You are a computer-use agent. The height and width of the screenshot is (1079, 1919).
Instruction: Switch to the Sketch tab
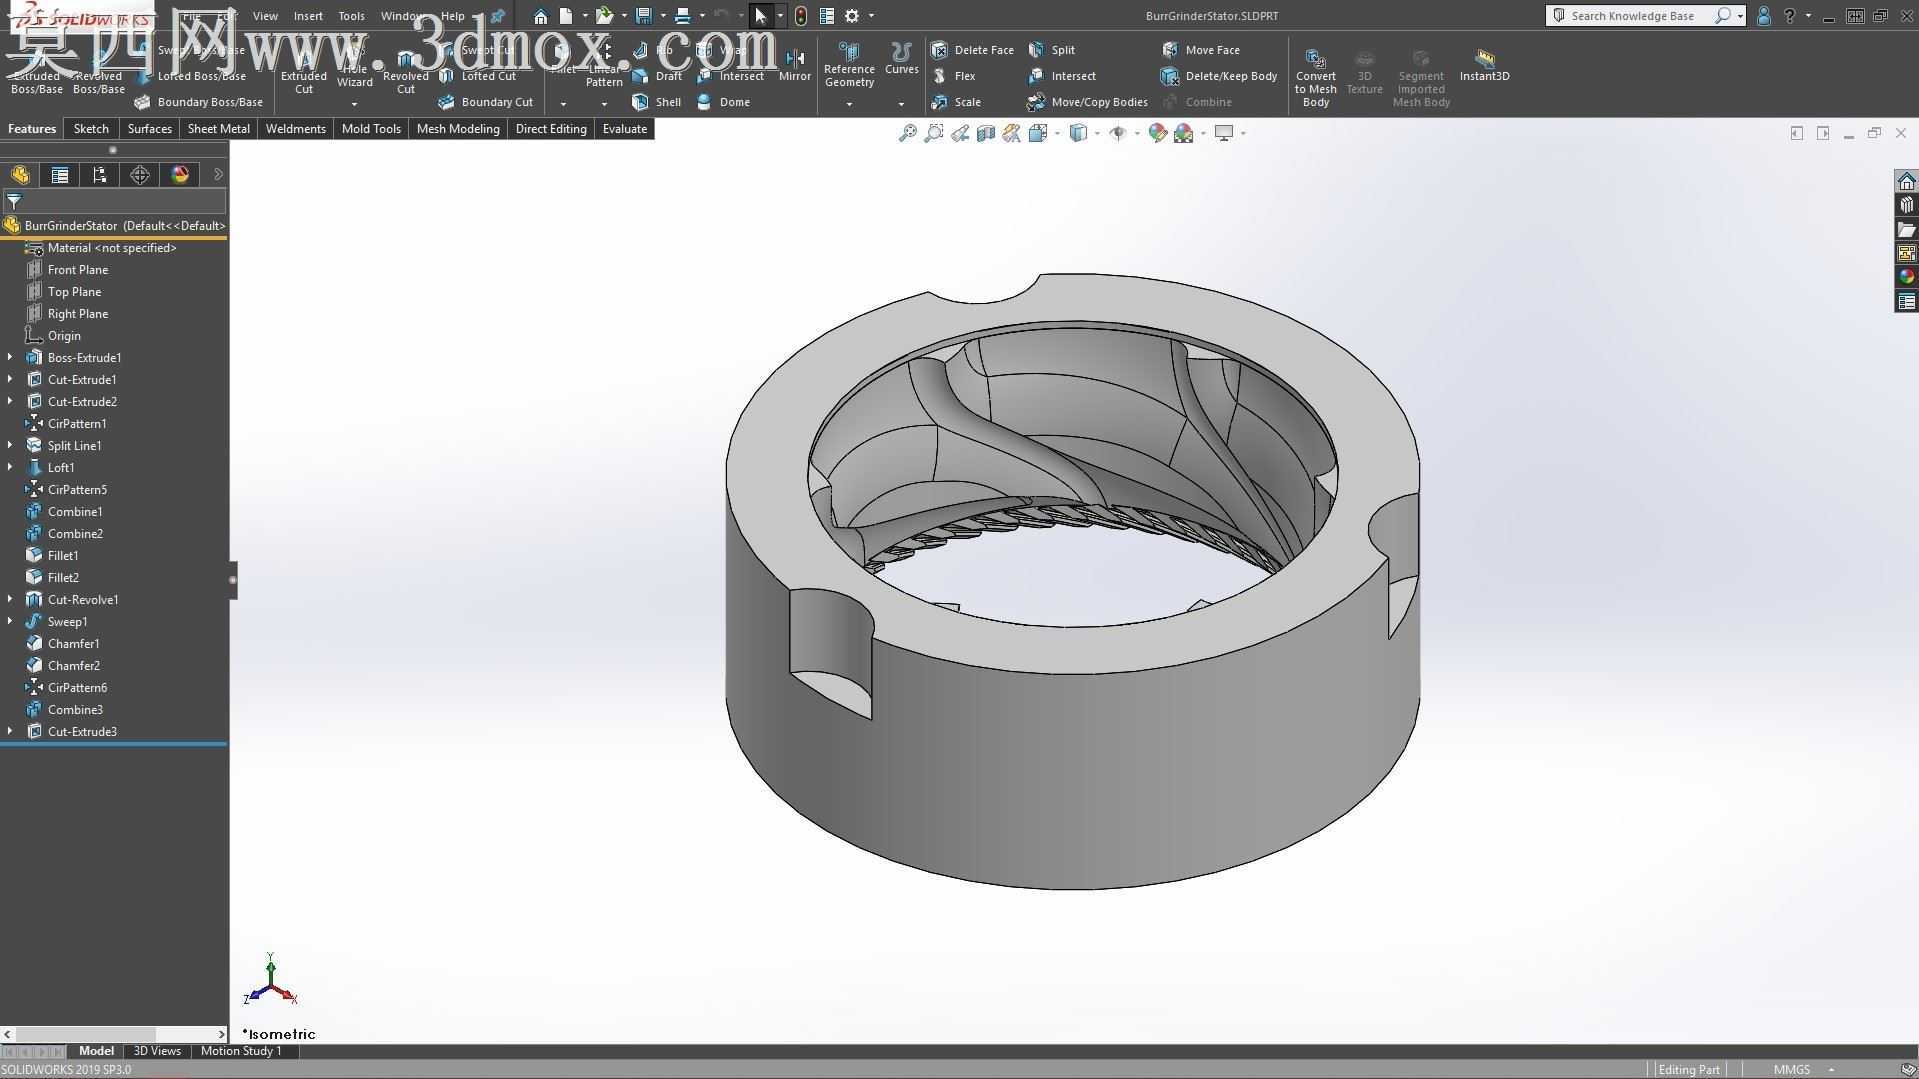pos(91,129)
